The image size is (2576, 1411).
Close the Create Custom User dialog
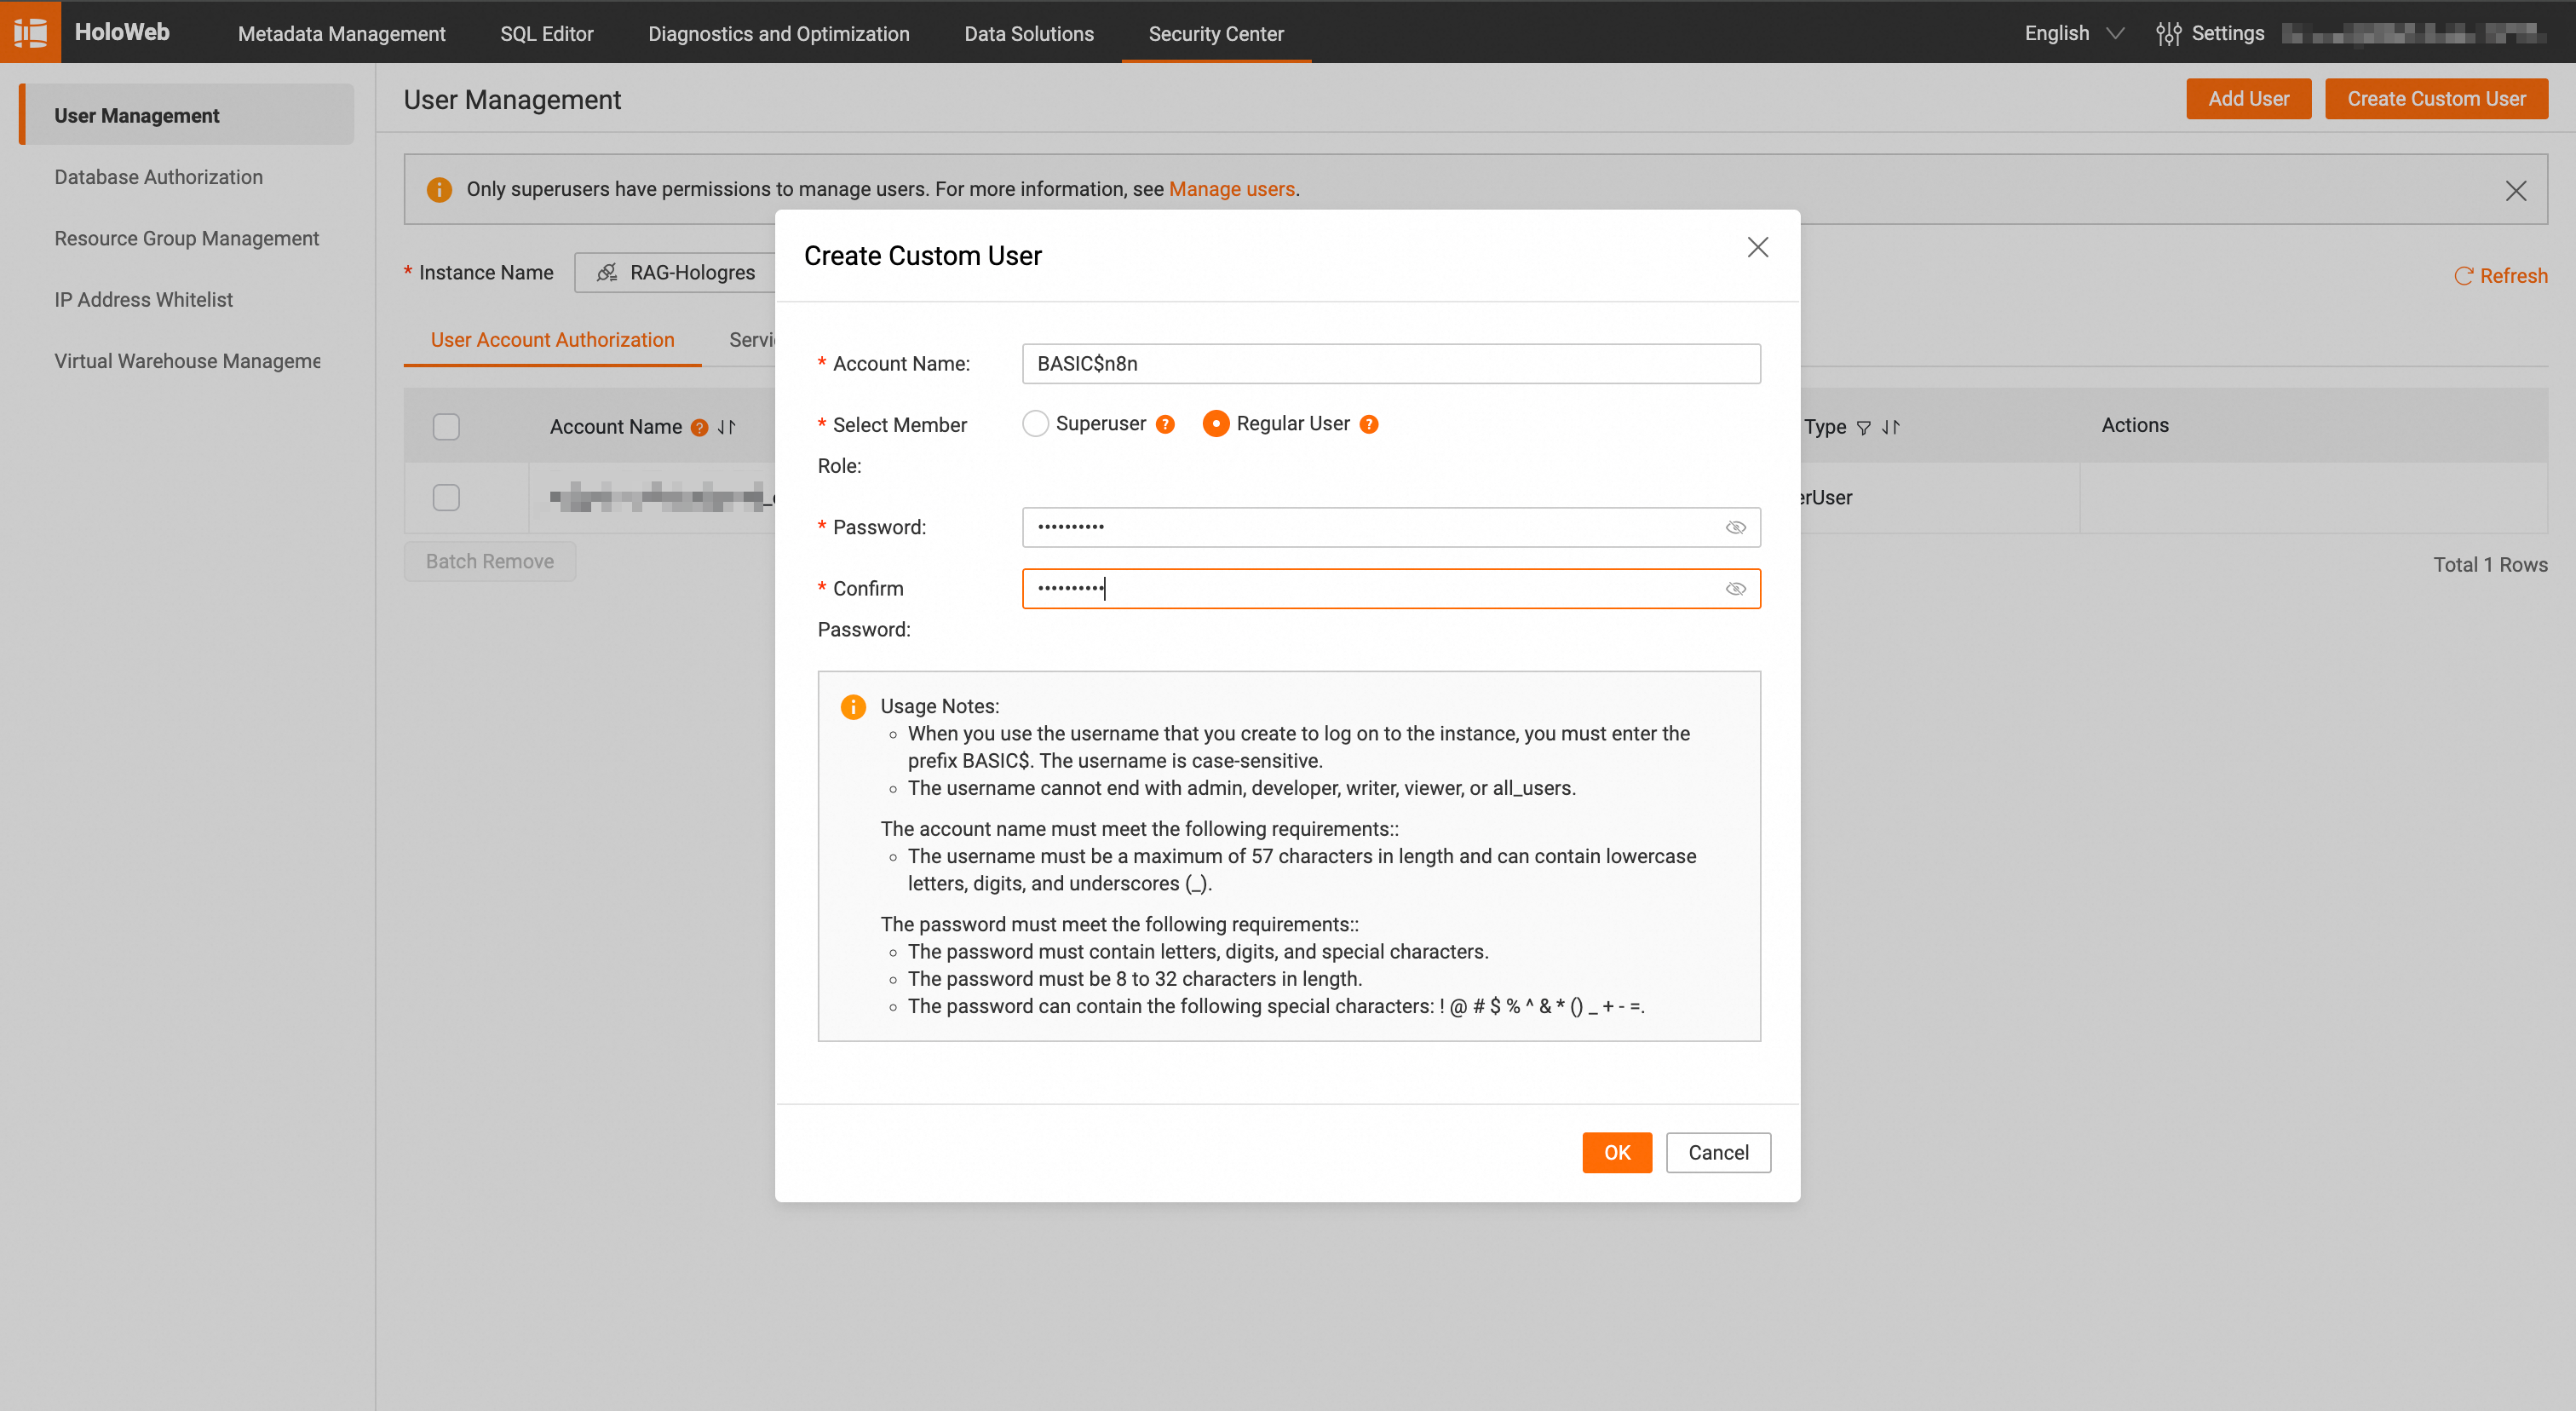pos(1757,247)
